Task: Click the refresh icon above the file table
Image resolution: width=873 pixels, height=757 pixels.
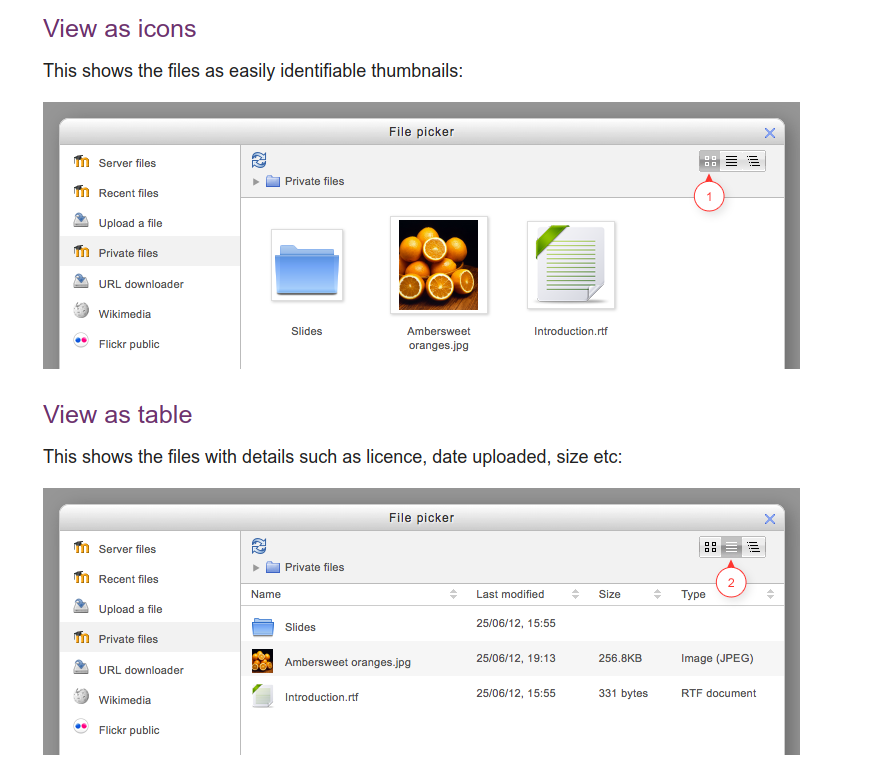Action: point(259,546)
